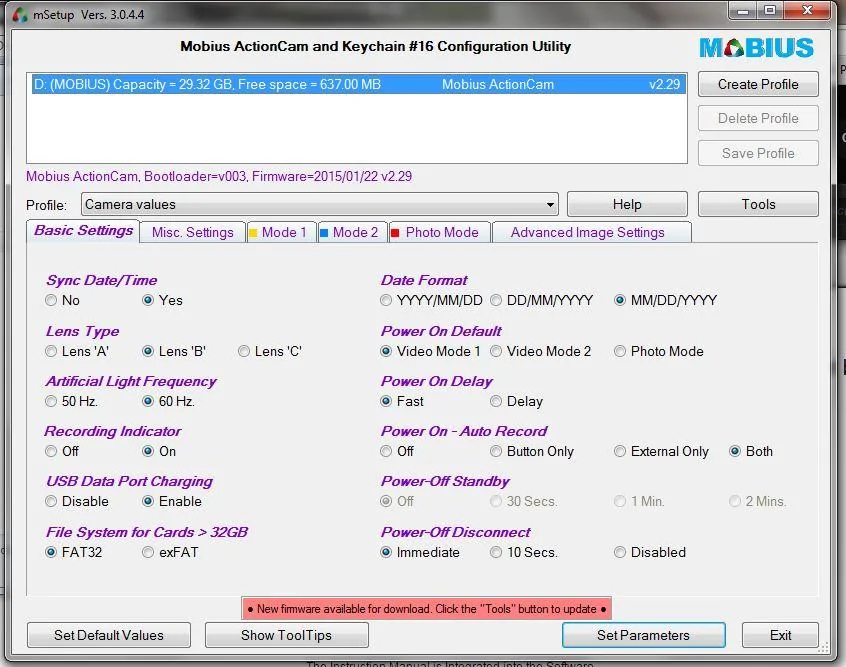Image resolution: width=846 pixels, height=667 pixels.
Task: Set Auto Record to Both
Action: [751, 452]
